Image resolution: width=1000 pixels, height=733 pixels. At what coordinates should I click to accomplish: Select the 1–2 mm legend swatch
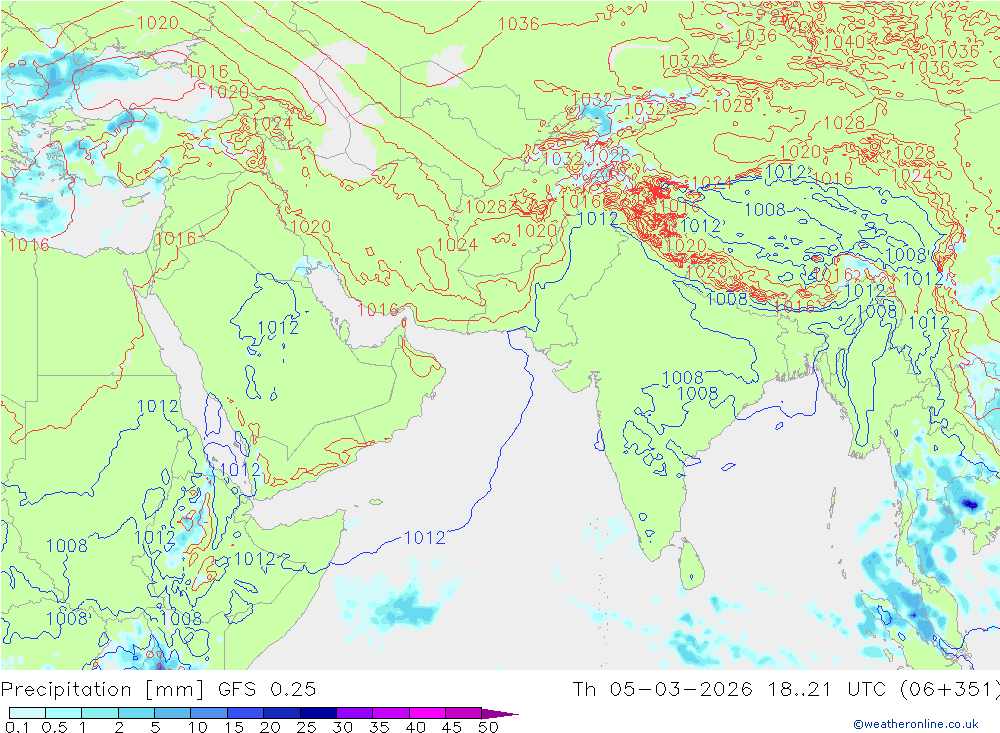[100, 713]
